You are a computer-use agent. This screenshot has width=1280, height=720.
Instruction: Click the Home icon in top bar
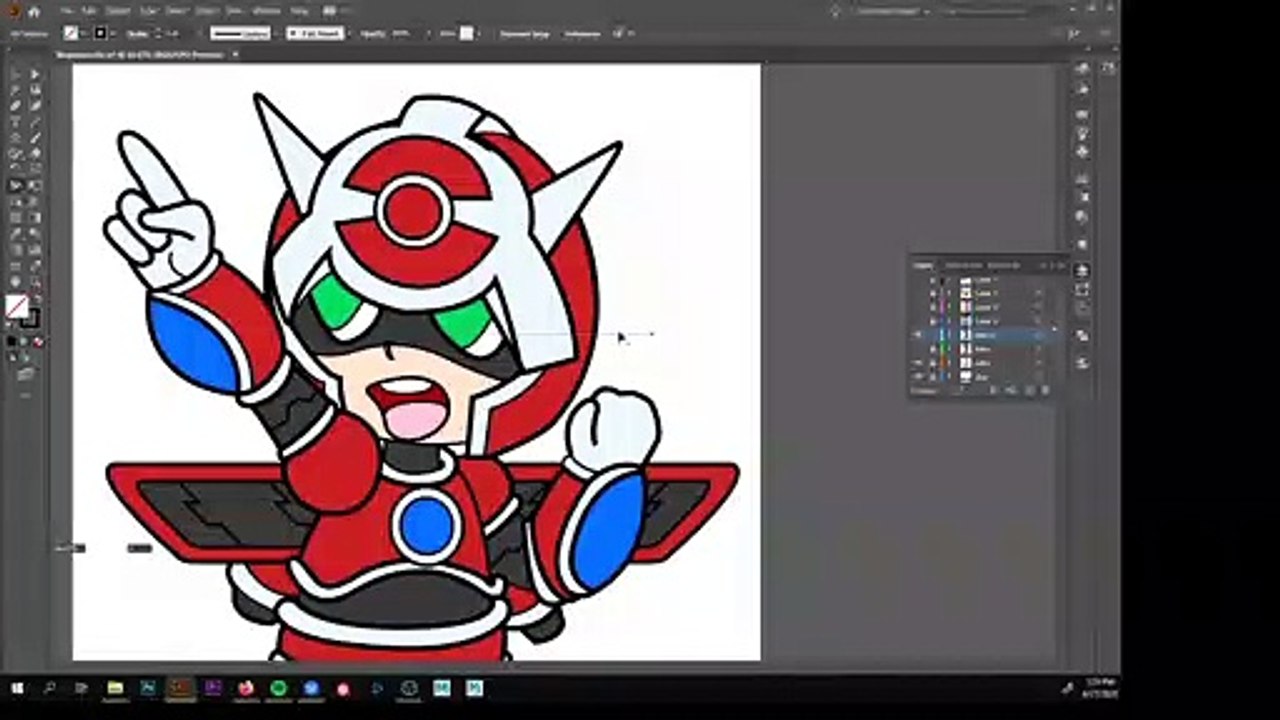coord(33,12)
